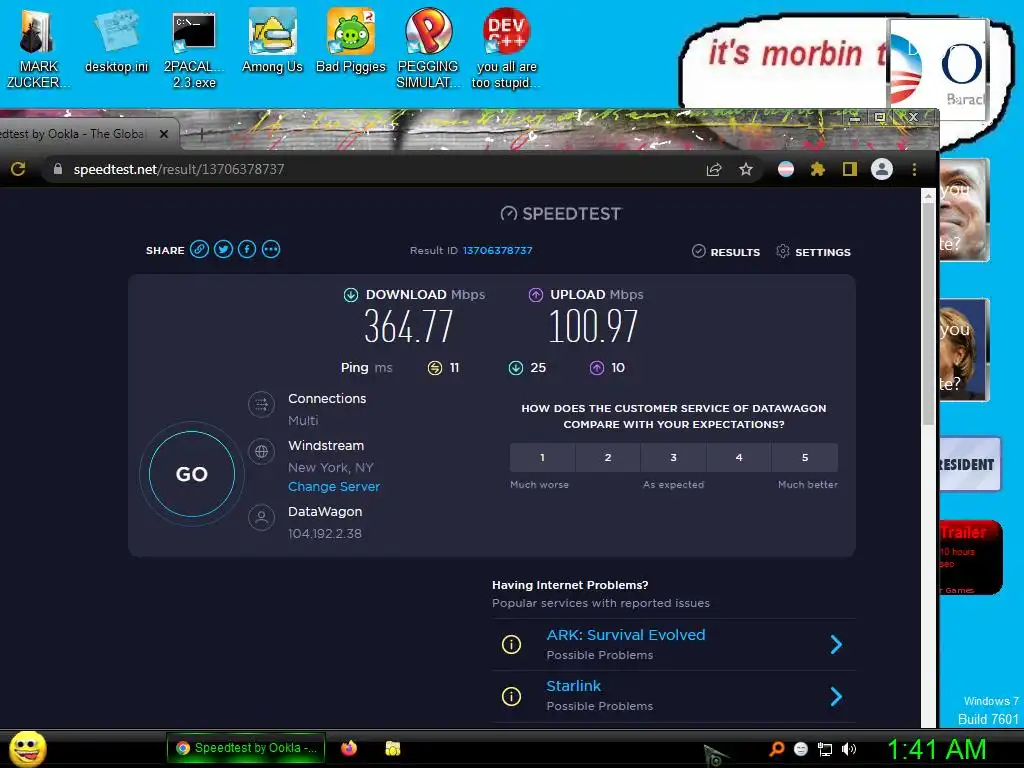Open the volume speaker tray icon

pyautogui.click(x=849, y=749)
